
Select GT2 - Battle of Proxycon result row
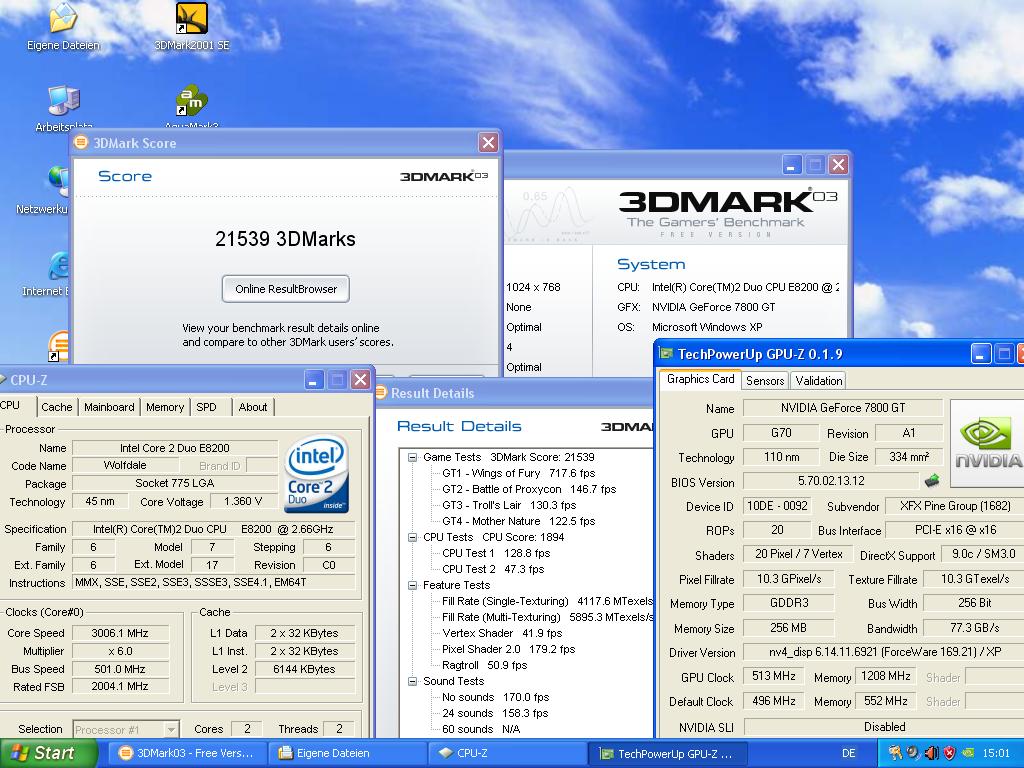[529, 489]
